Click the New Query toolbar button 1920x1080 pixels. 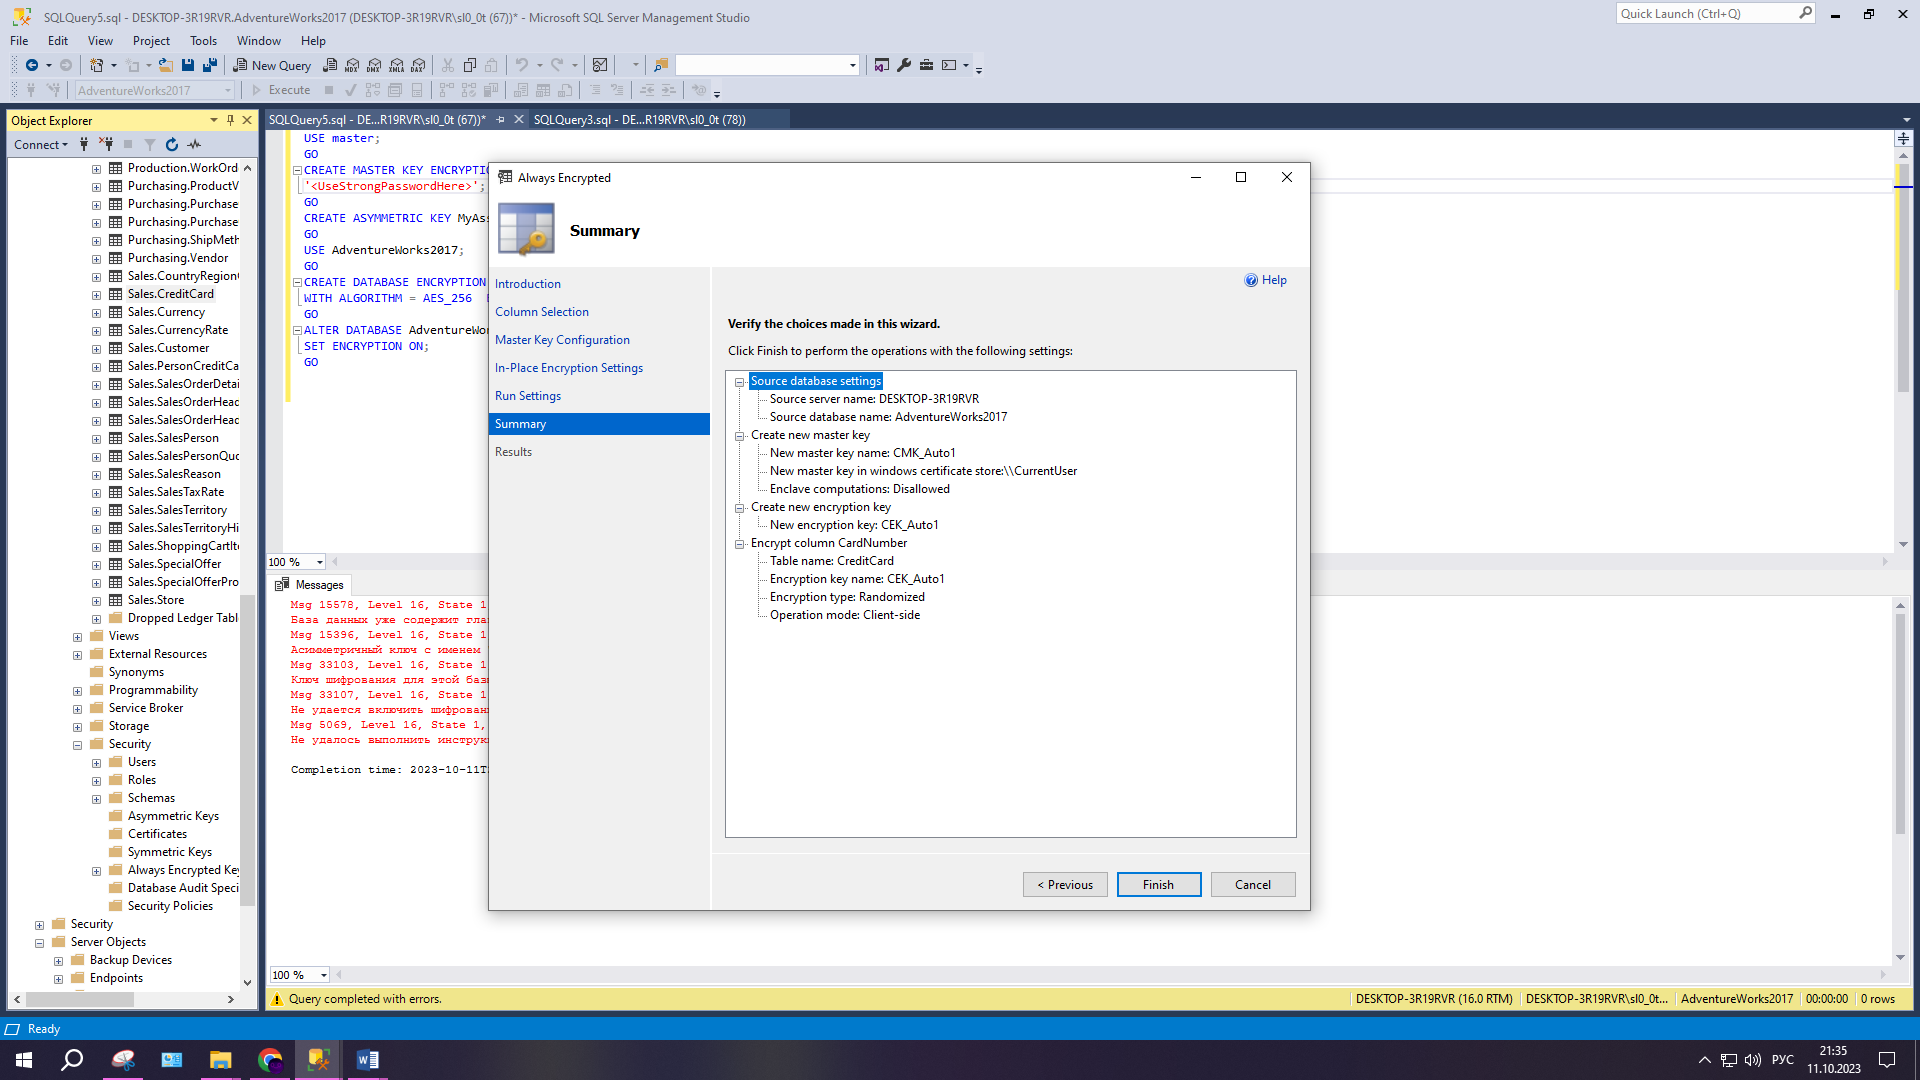(272, 65)
